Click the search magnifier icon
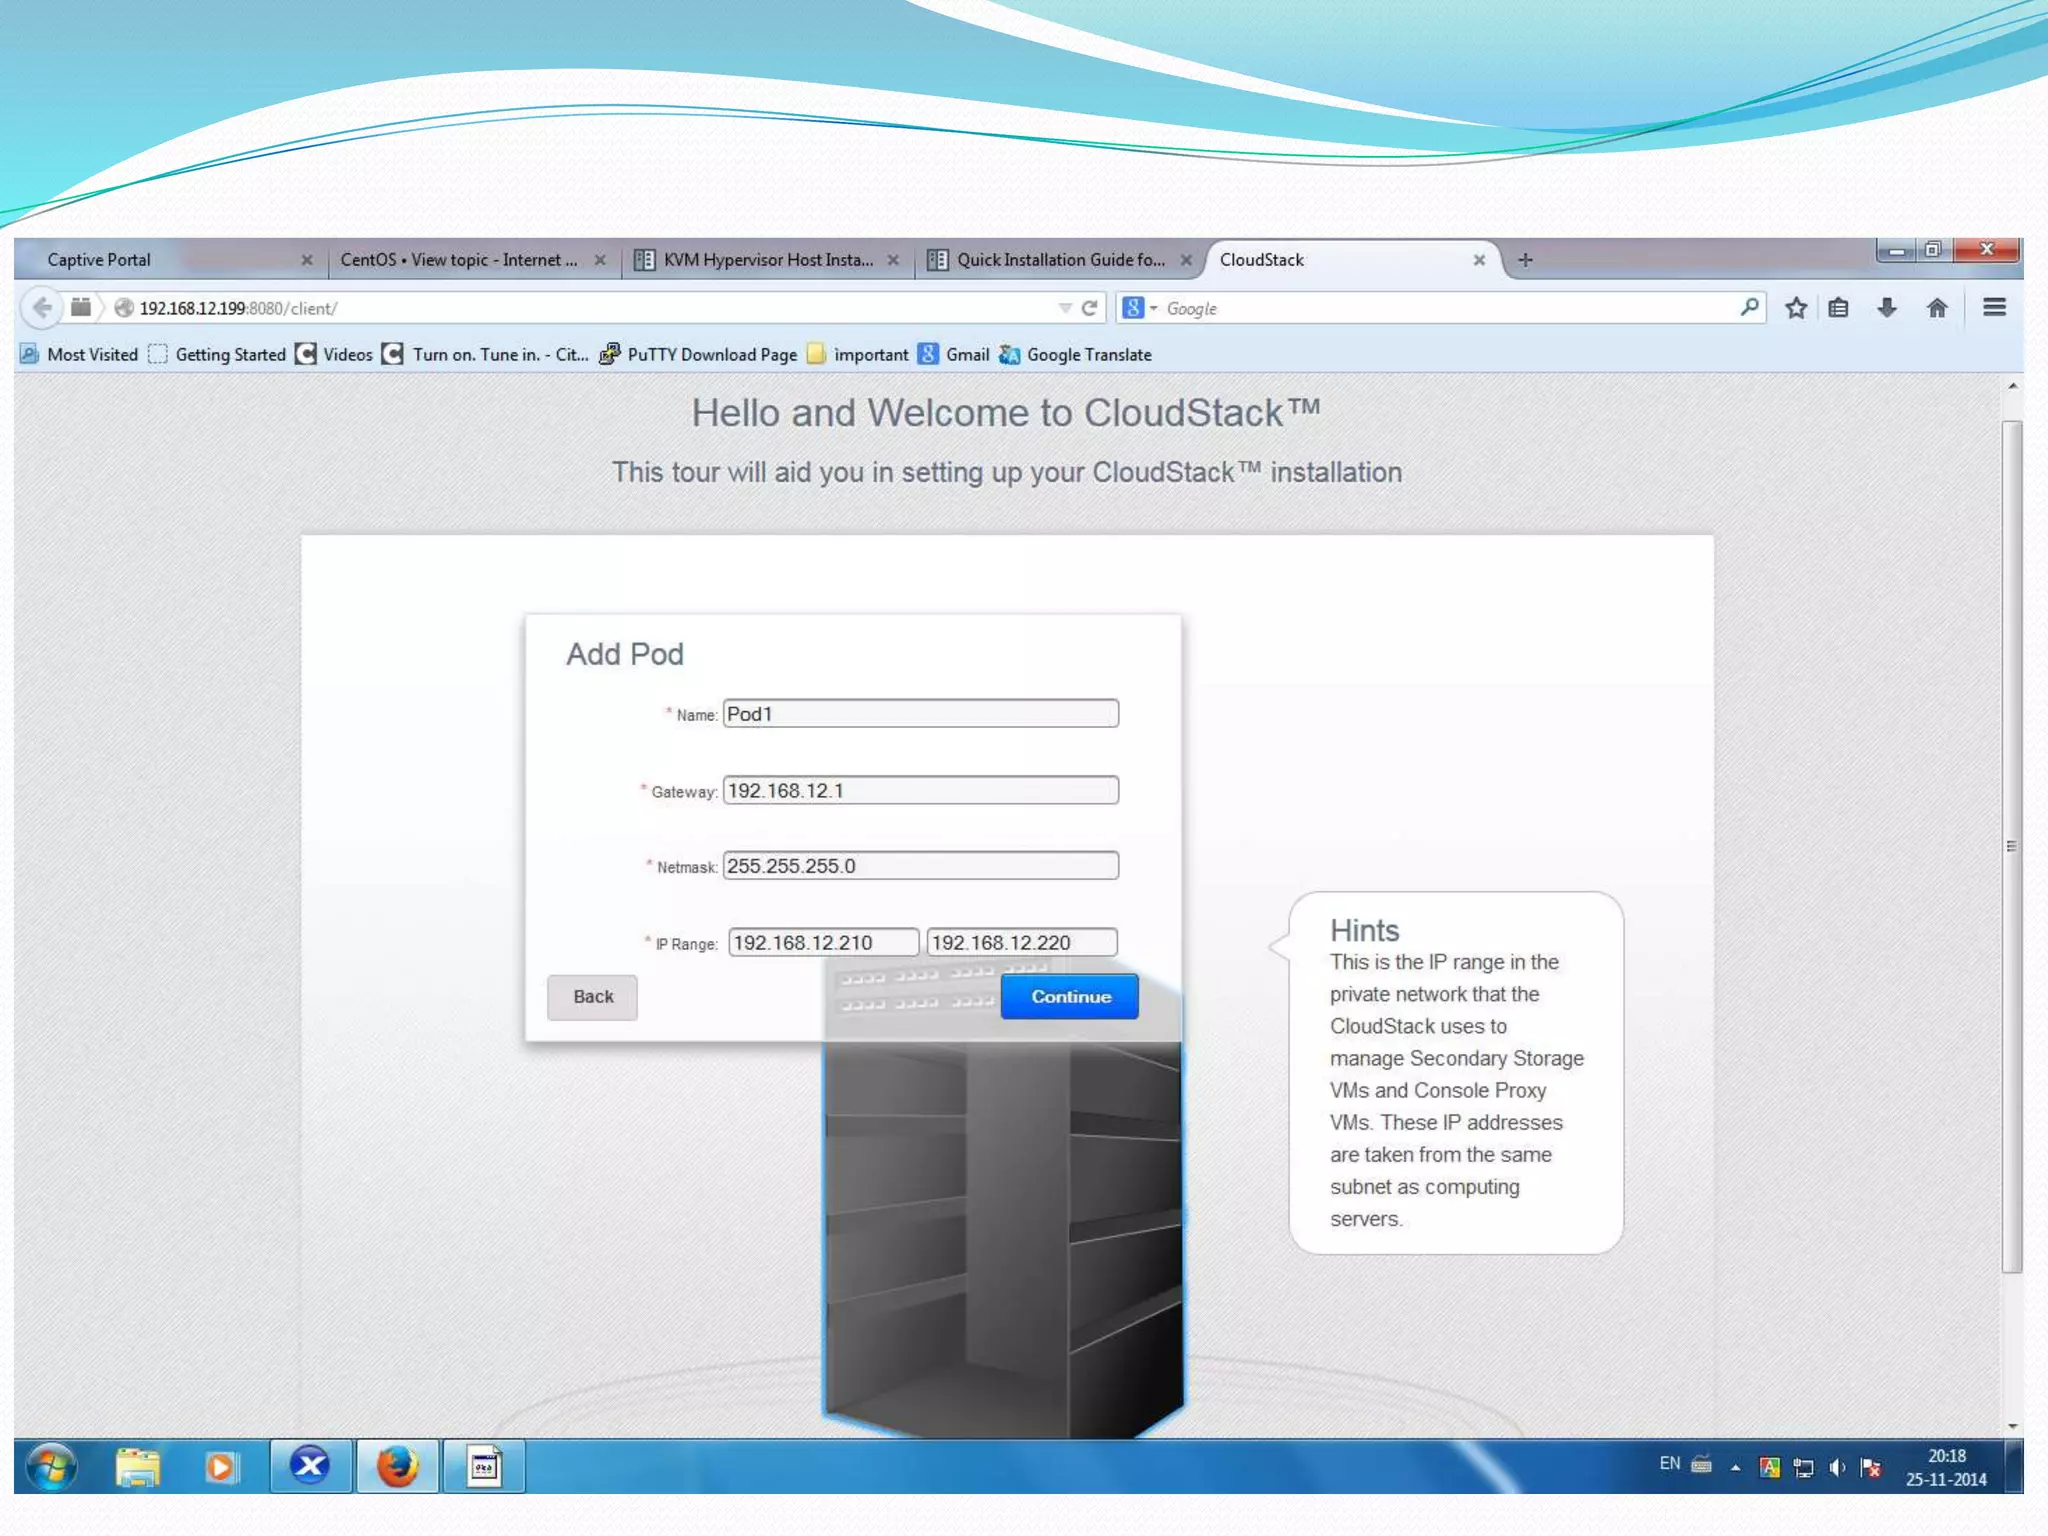The width and height of the screenshot is (2048, 1536). point(1749,308)
